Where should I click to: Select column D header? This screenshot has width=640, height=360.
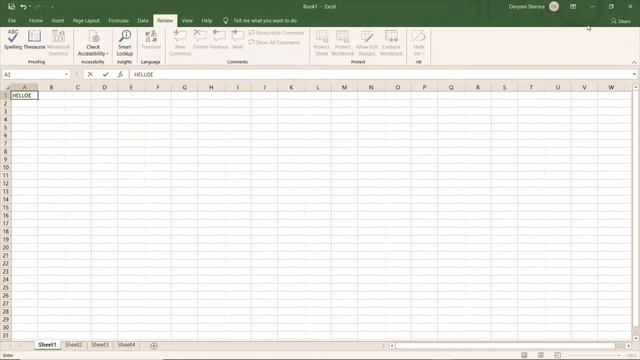coord(104,87)
